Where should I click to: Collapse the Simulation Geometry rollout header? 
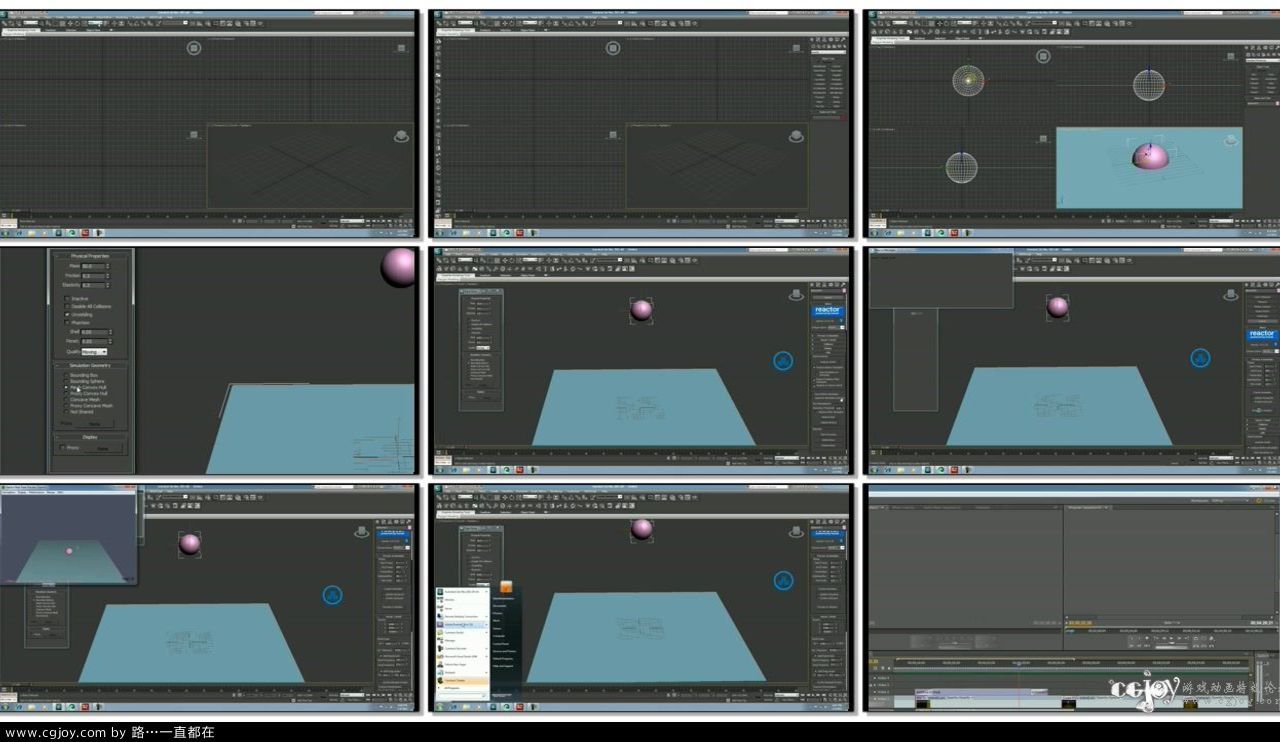pos(90,365)
